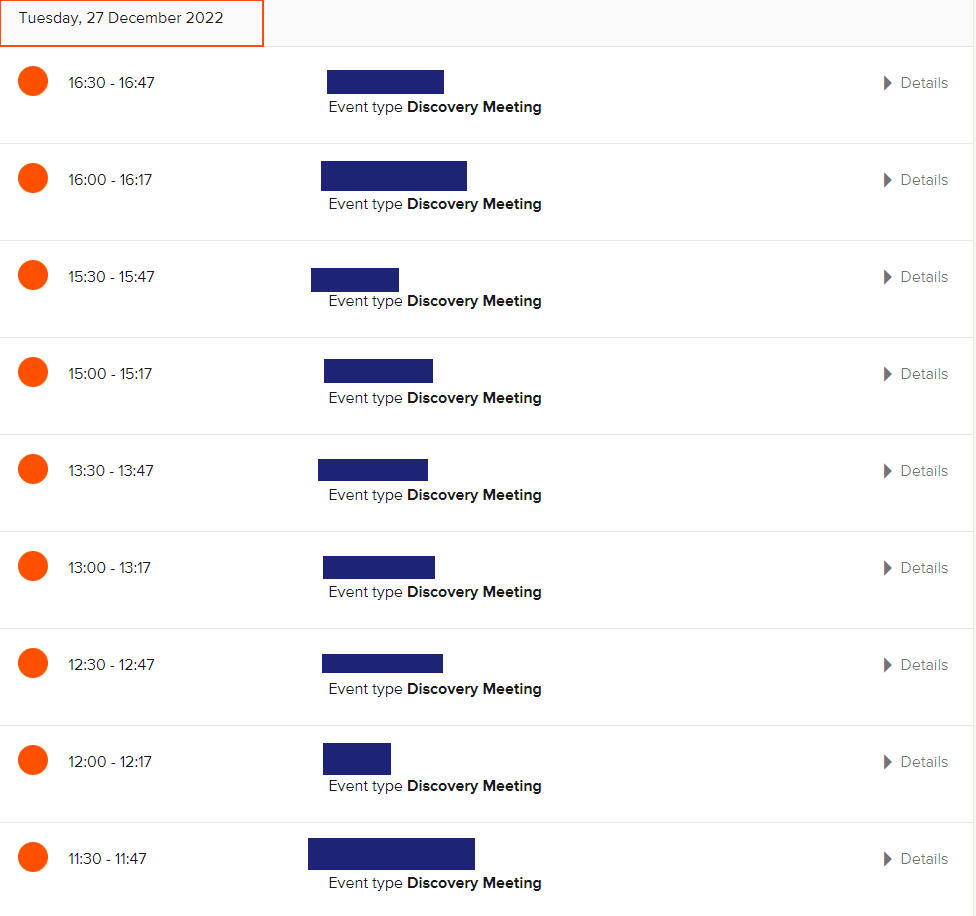Click the orange dot for 13:00 - 13:17
Image resolution: width=976 pixels, height=916 pixels.
(x=33, y=566)
